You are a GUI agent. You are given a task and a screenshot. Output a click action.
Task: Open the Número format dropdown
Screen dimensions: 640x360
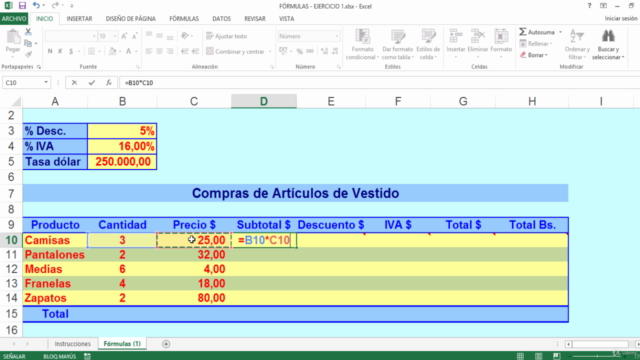tap(337, 36)
